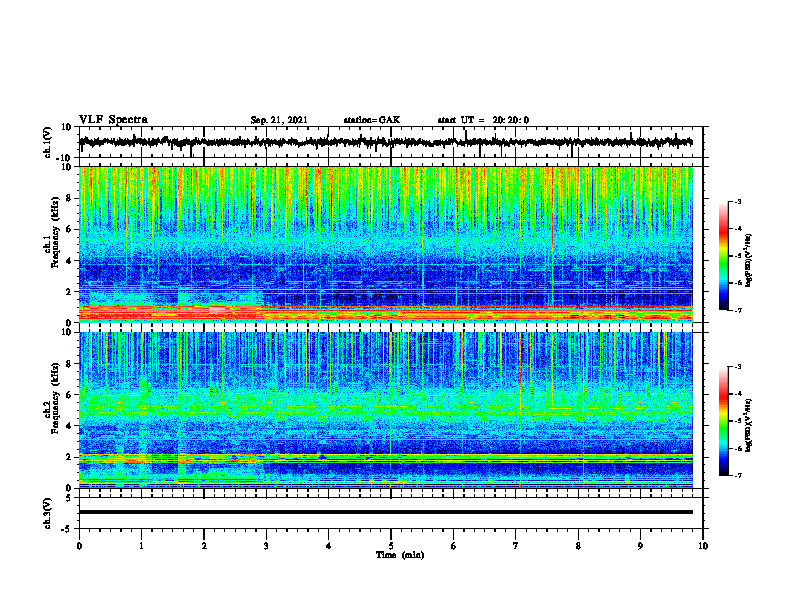The height and width of the screenshot is (612, 792).
Task: Click the "ch.3(V)" y-axis label
Action: 48,514
